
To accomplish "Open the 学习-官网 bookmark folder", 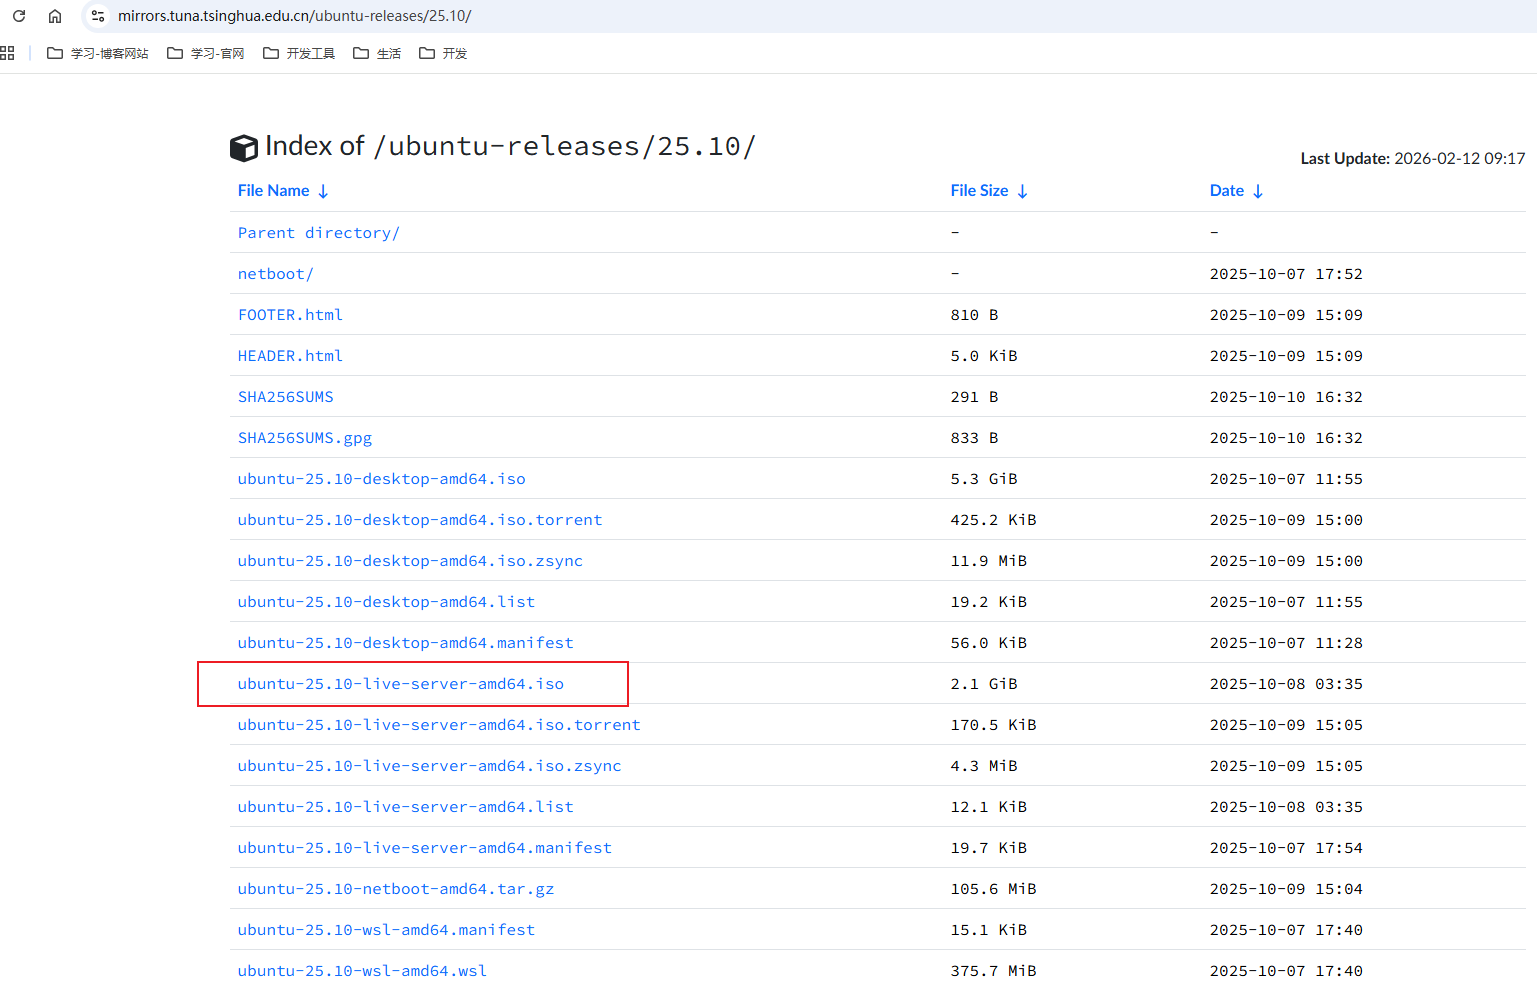I will (x=206, y=53).
